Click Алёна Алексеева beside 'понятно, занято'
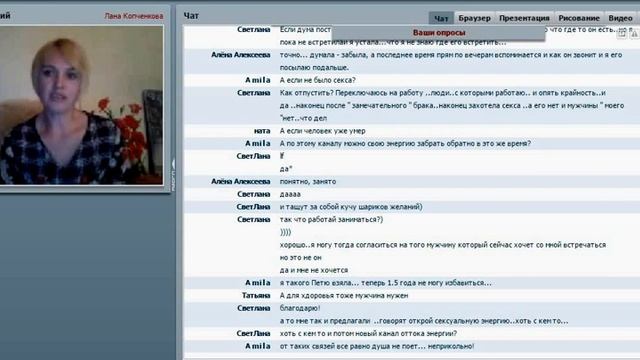The width and height of the screenshot is (640, 360). pyautogui.click(x=240, y=182)
